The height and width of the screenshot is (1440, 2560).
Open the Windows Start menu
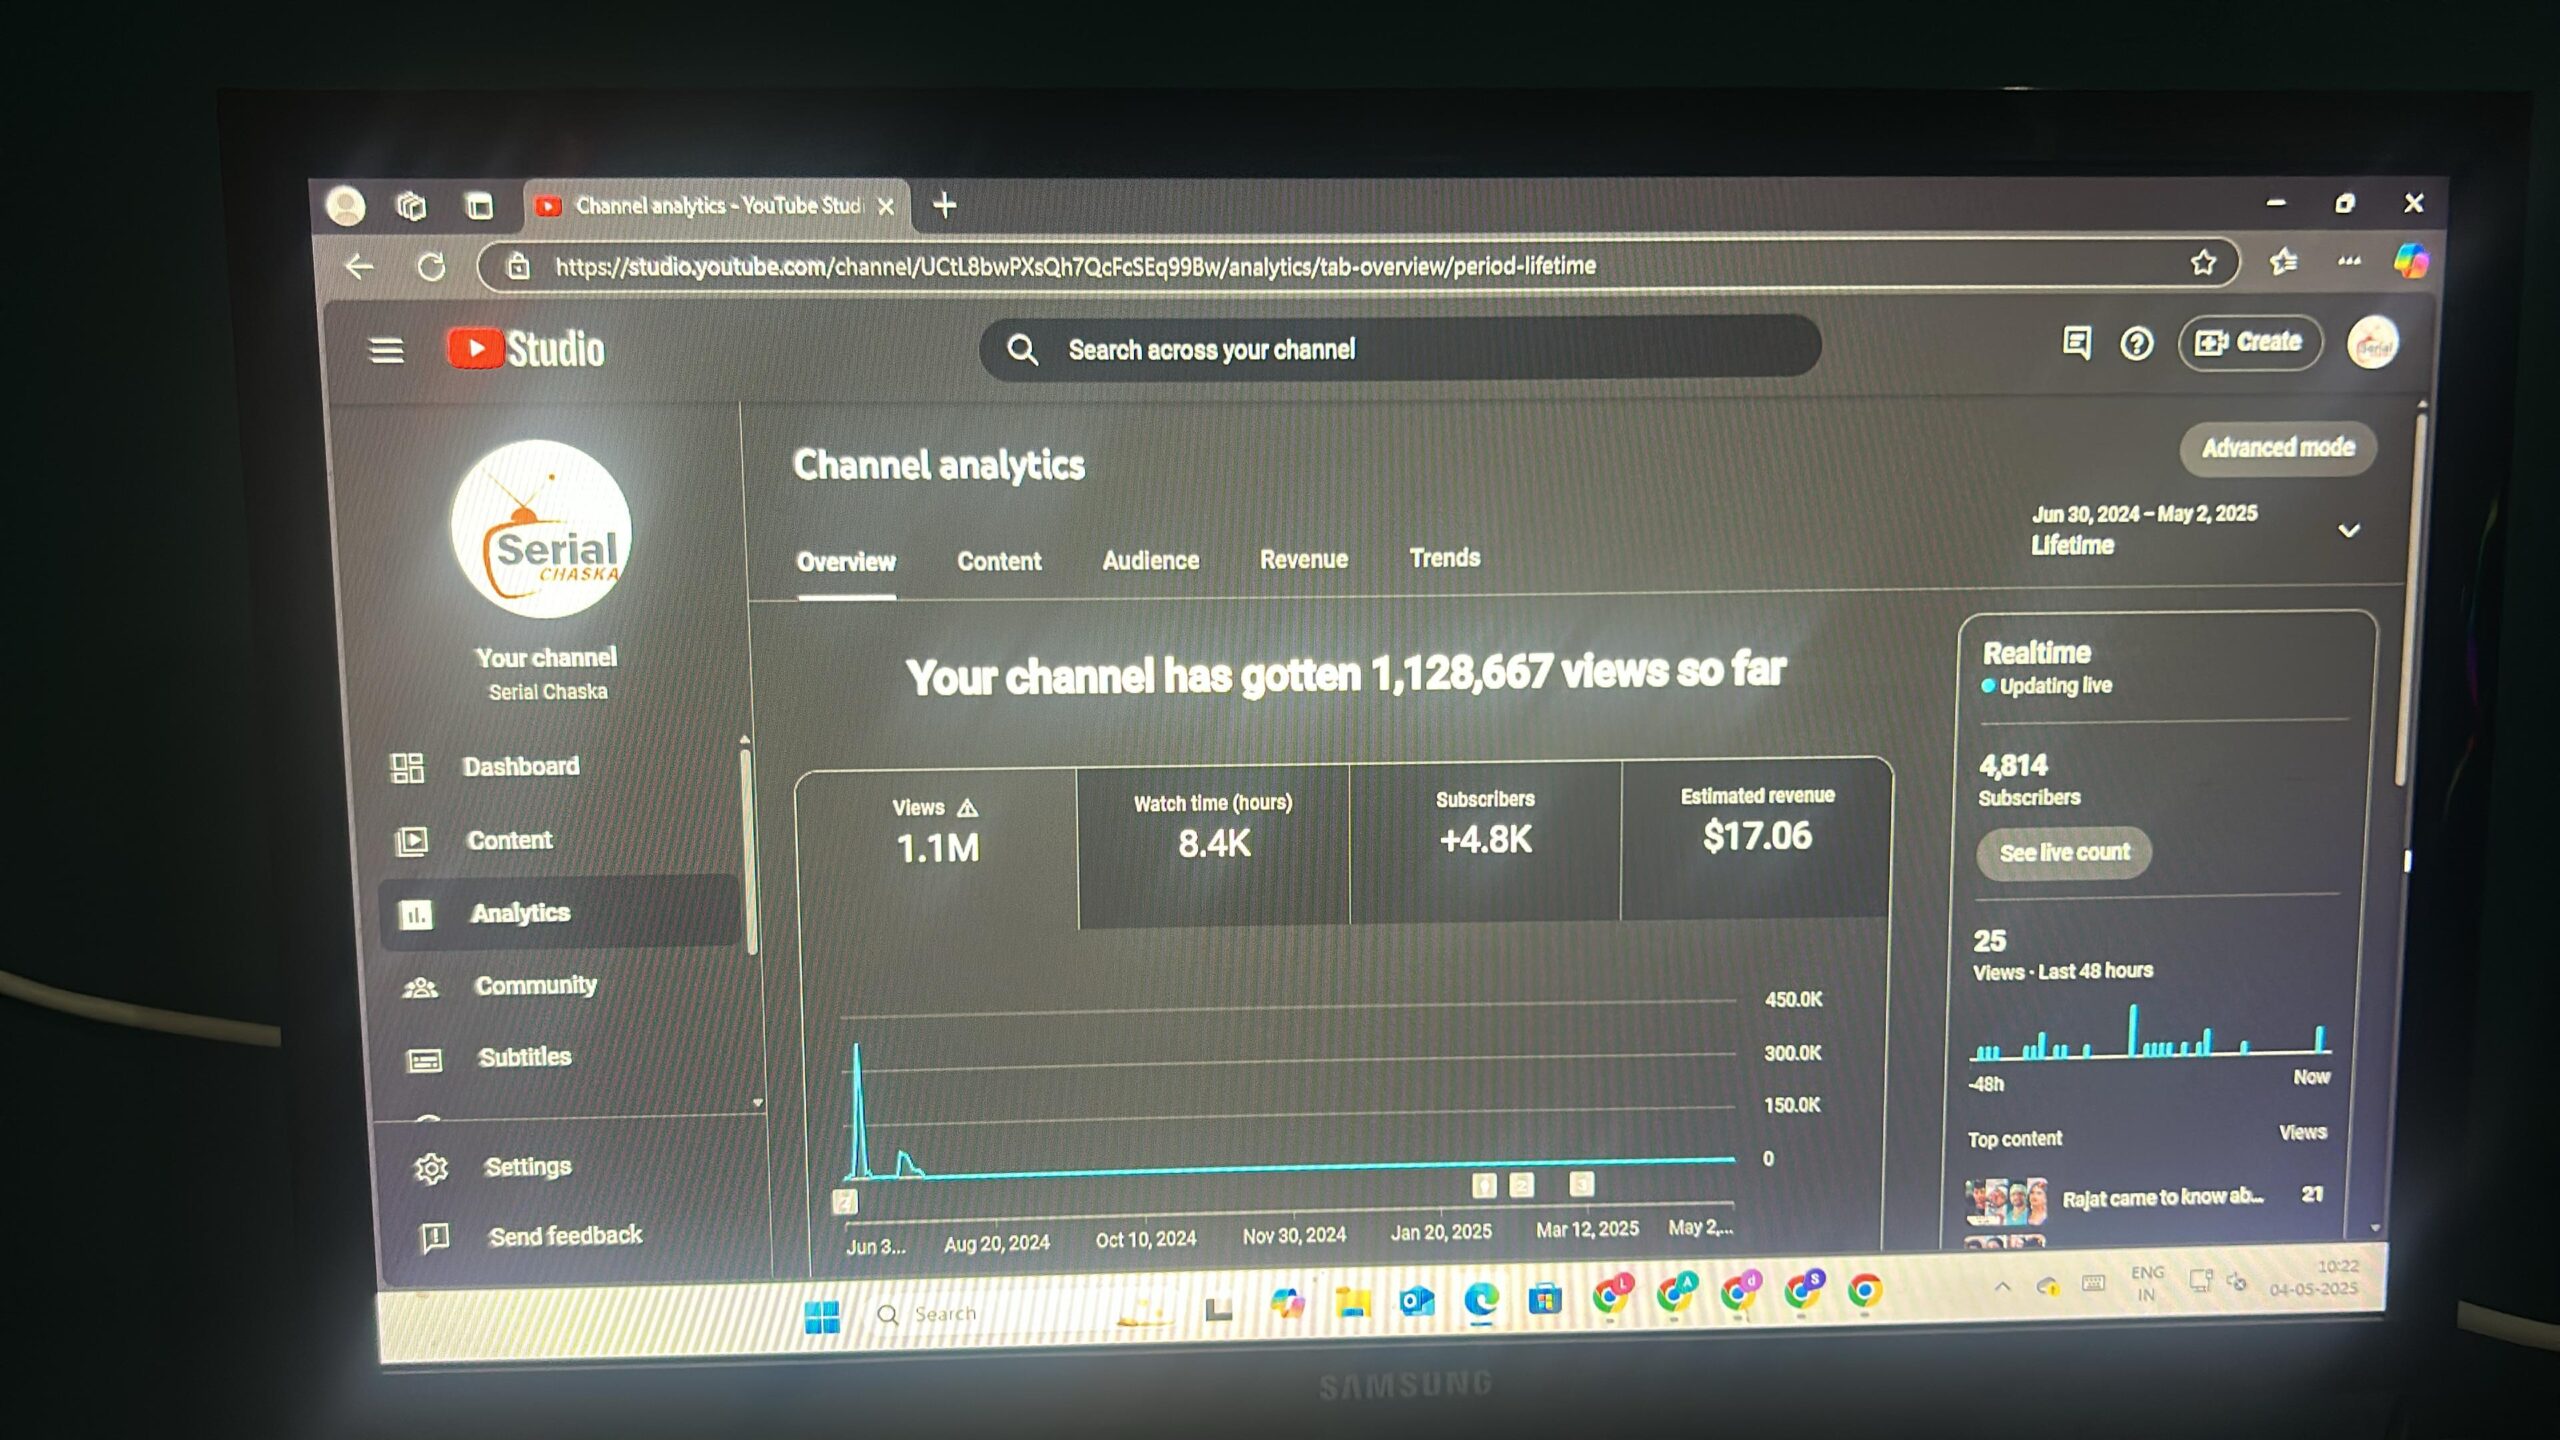click(x=822, y=1318)
